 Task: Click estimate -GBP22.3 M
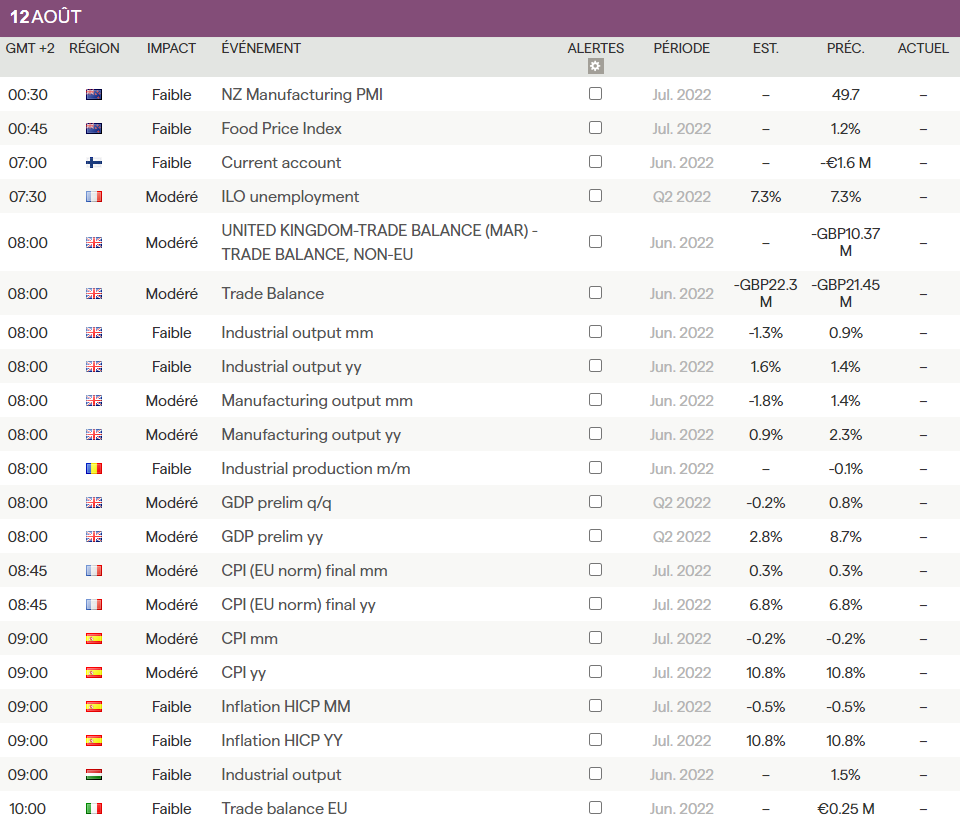(x=766, y=293)
